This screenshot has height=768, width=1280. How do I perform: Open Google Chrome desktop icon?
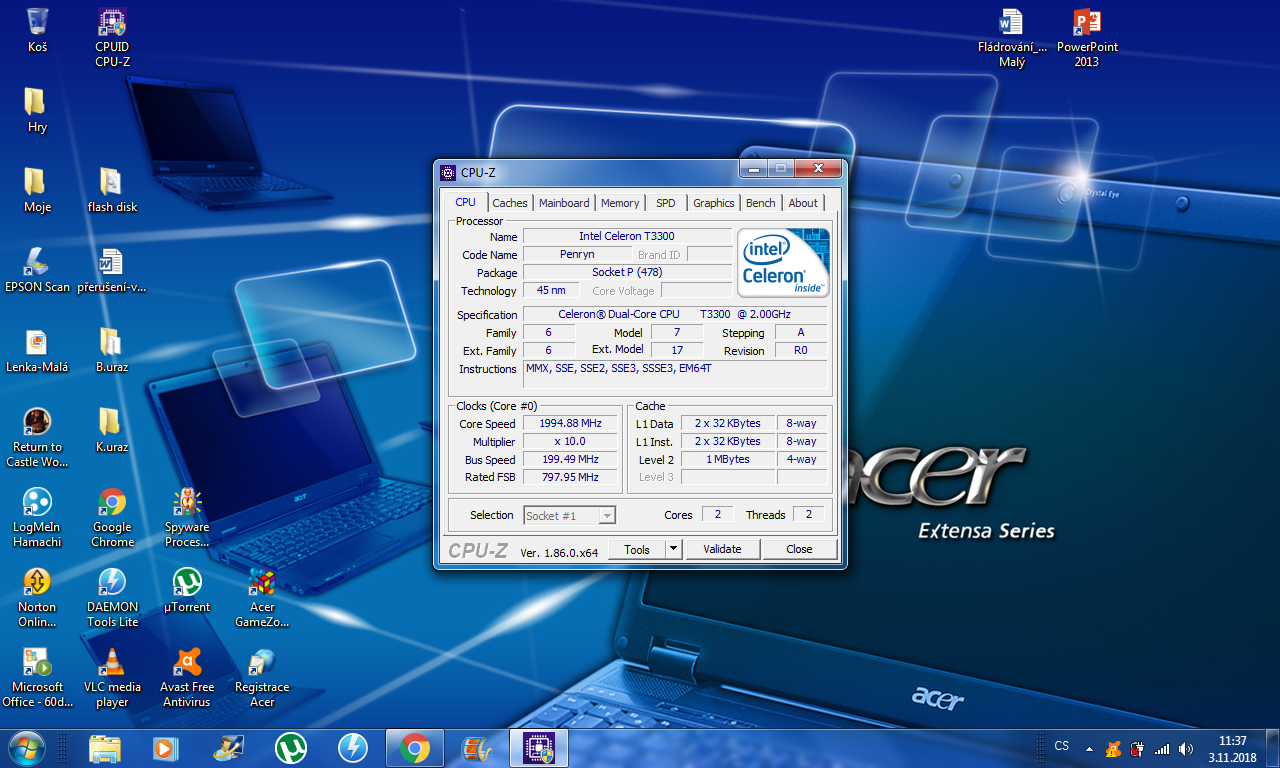(x=112, y=504)
